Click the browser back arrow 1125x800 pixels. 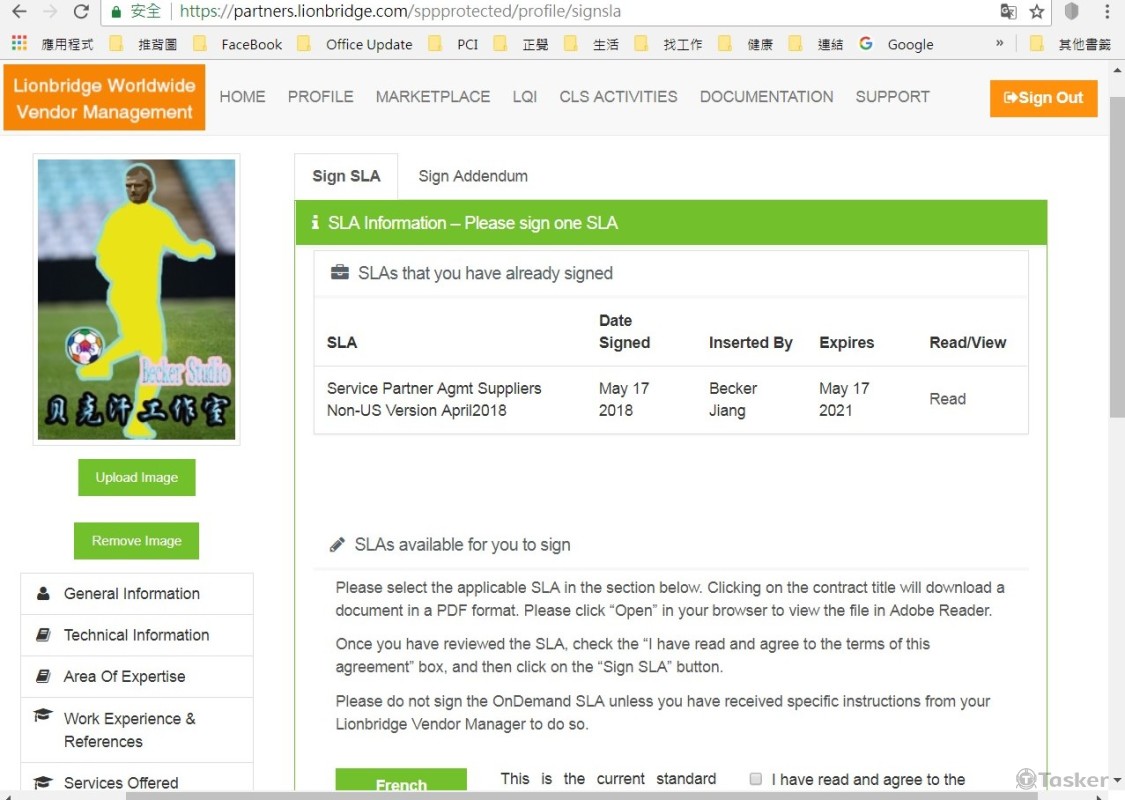coord(19,12)
